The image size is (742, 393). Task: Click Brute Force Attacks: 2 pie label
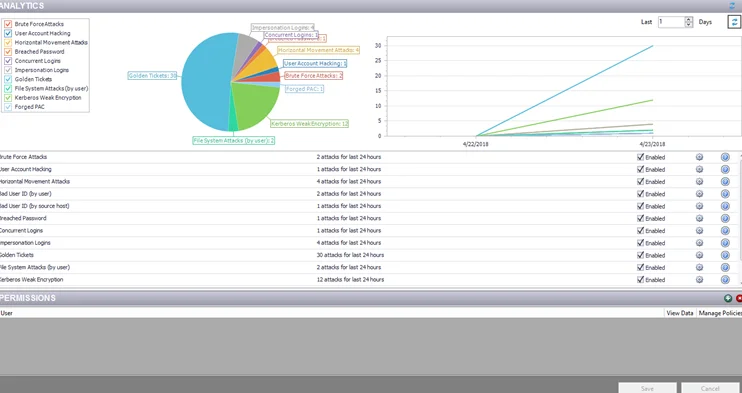313,76
